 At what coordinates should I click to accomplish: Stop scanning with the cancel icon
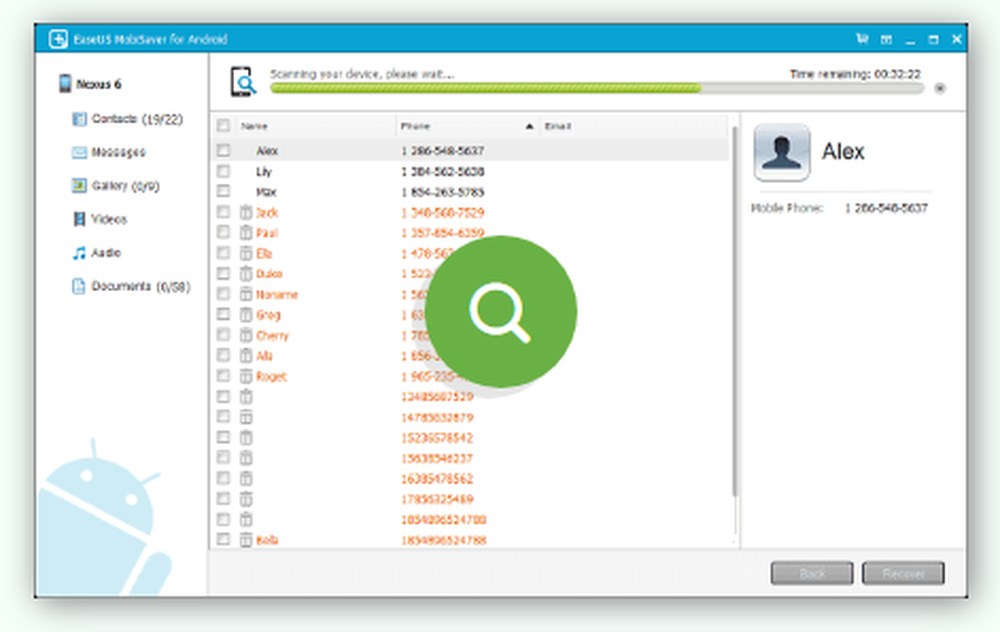(939, 88)
